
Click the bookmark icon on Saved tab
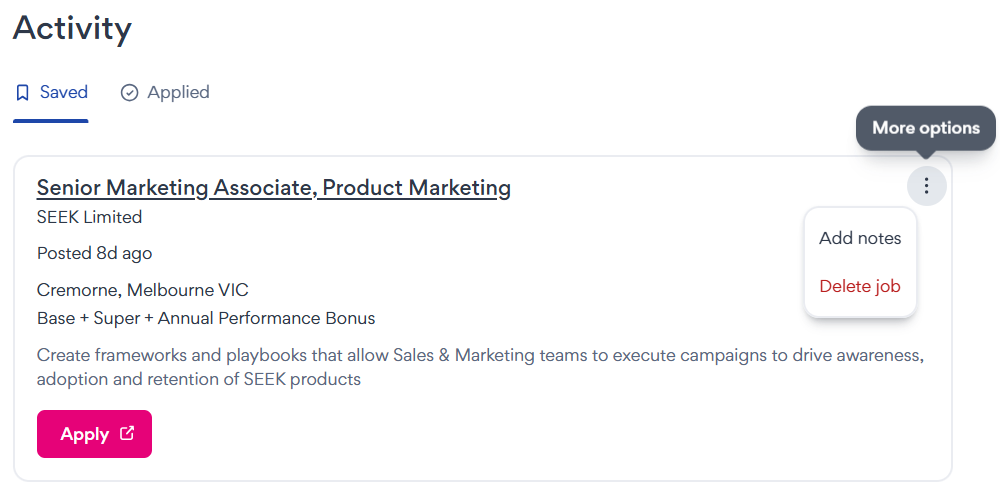click(23, 93)
